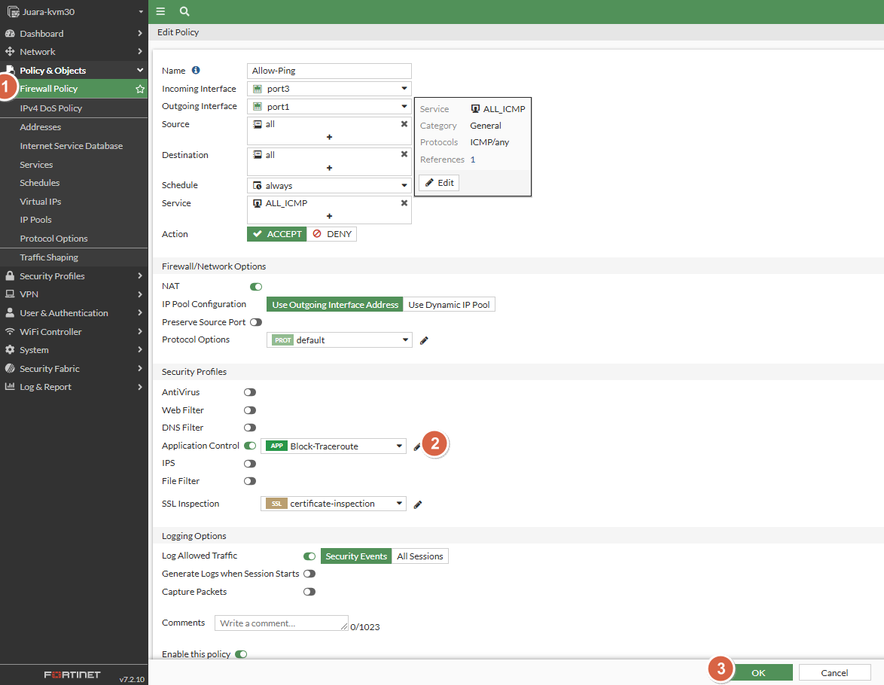
Task: Click the Name info icon
Action: pyautogui.click(x=196, y=70)
